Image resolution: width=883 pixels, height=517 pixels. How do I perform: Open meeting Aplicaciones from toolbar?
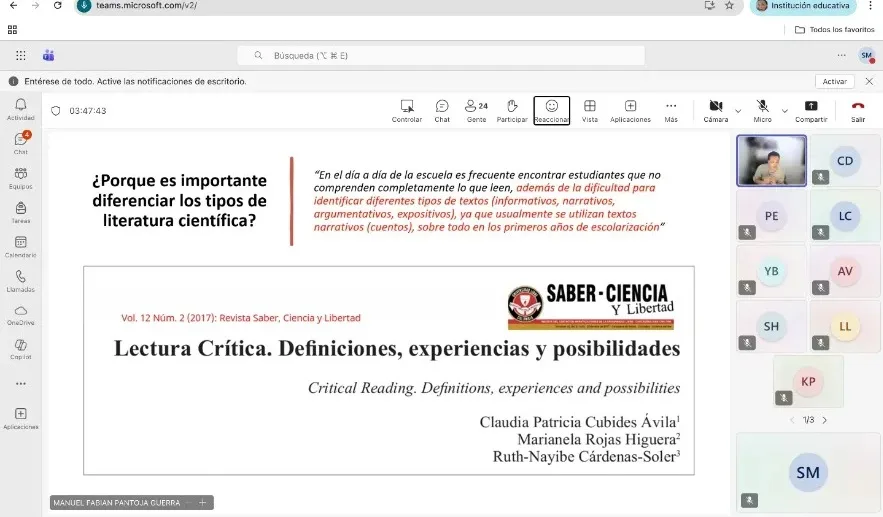click(630, 111)
